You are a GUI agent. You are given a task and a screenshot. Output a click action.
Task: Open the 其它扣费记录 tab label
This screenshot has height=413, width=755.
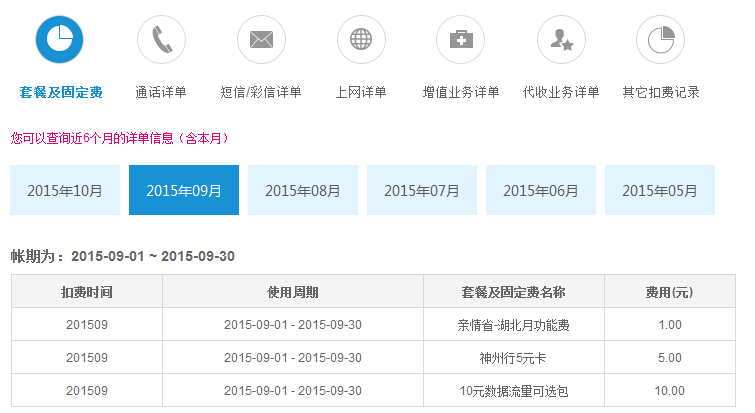[x=661, y=92]
